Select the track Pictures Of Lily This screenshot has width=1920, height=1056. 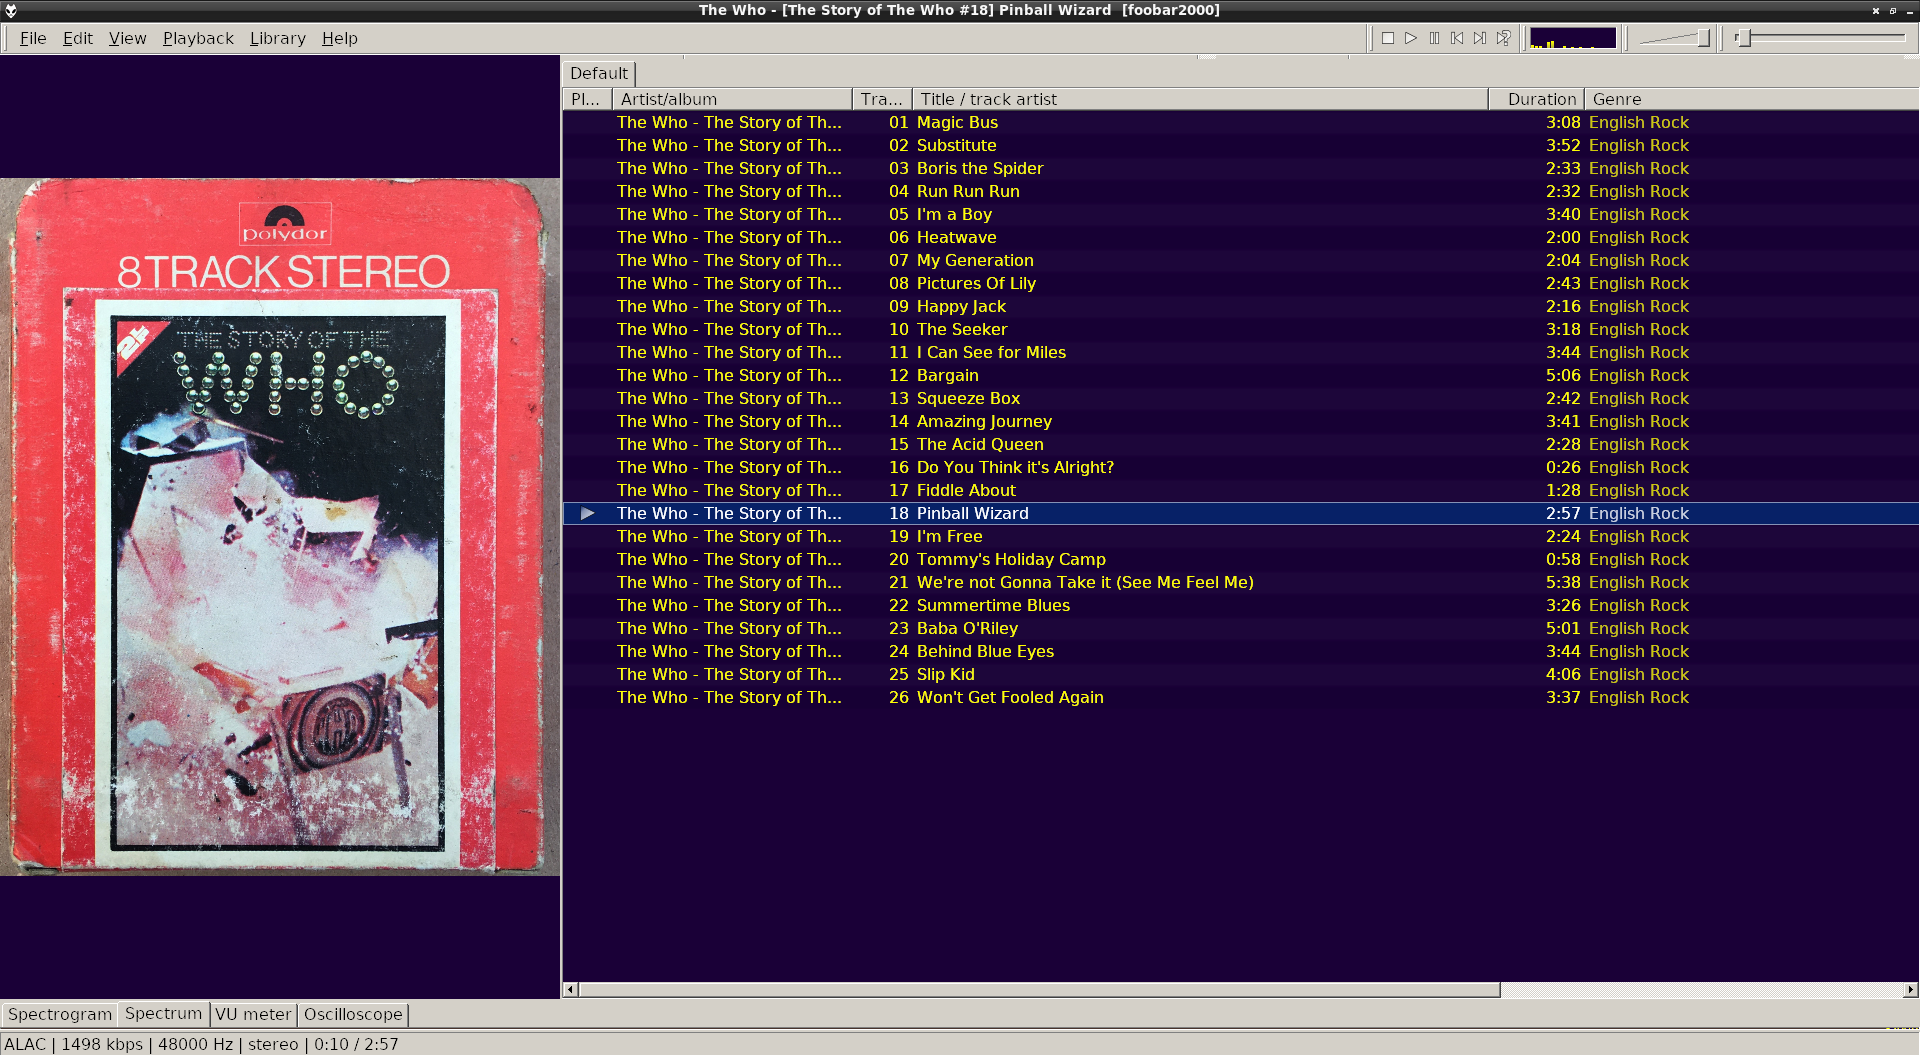(1240, 283)
